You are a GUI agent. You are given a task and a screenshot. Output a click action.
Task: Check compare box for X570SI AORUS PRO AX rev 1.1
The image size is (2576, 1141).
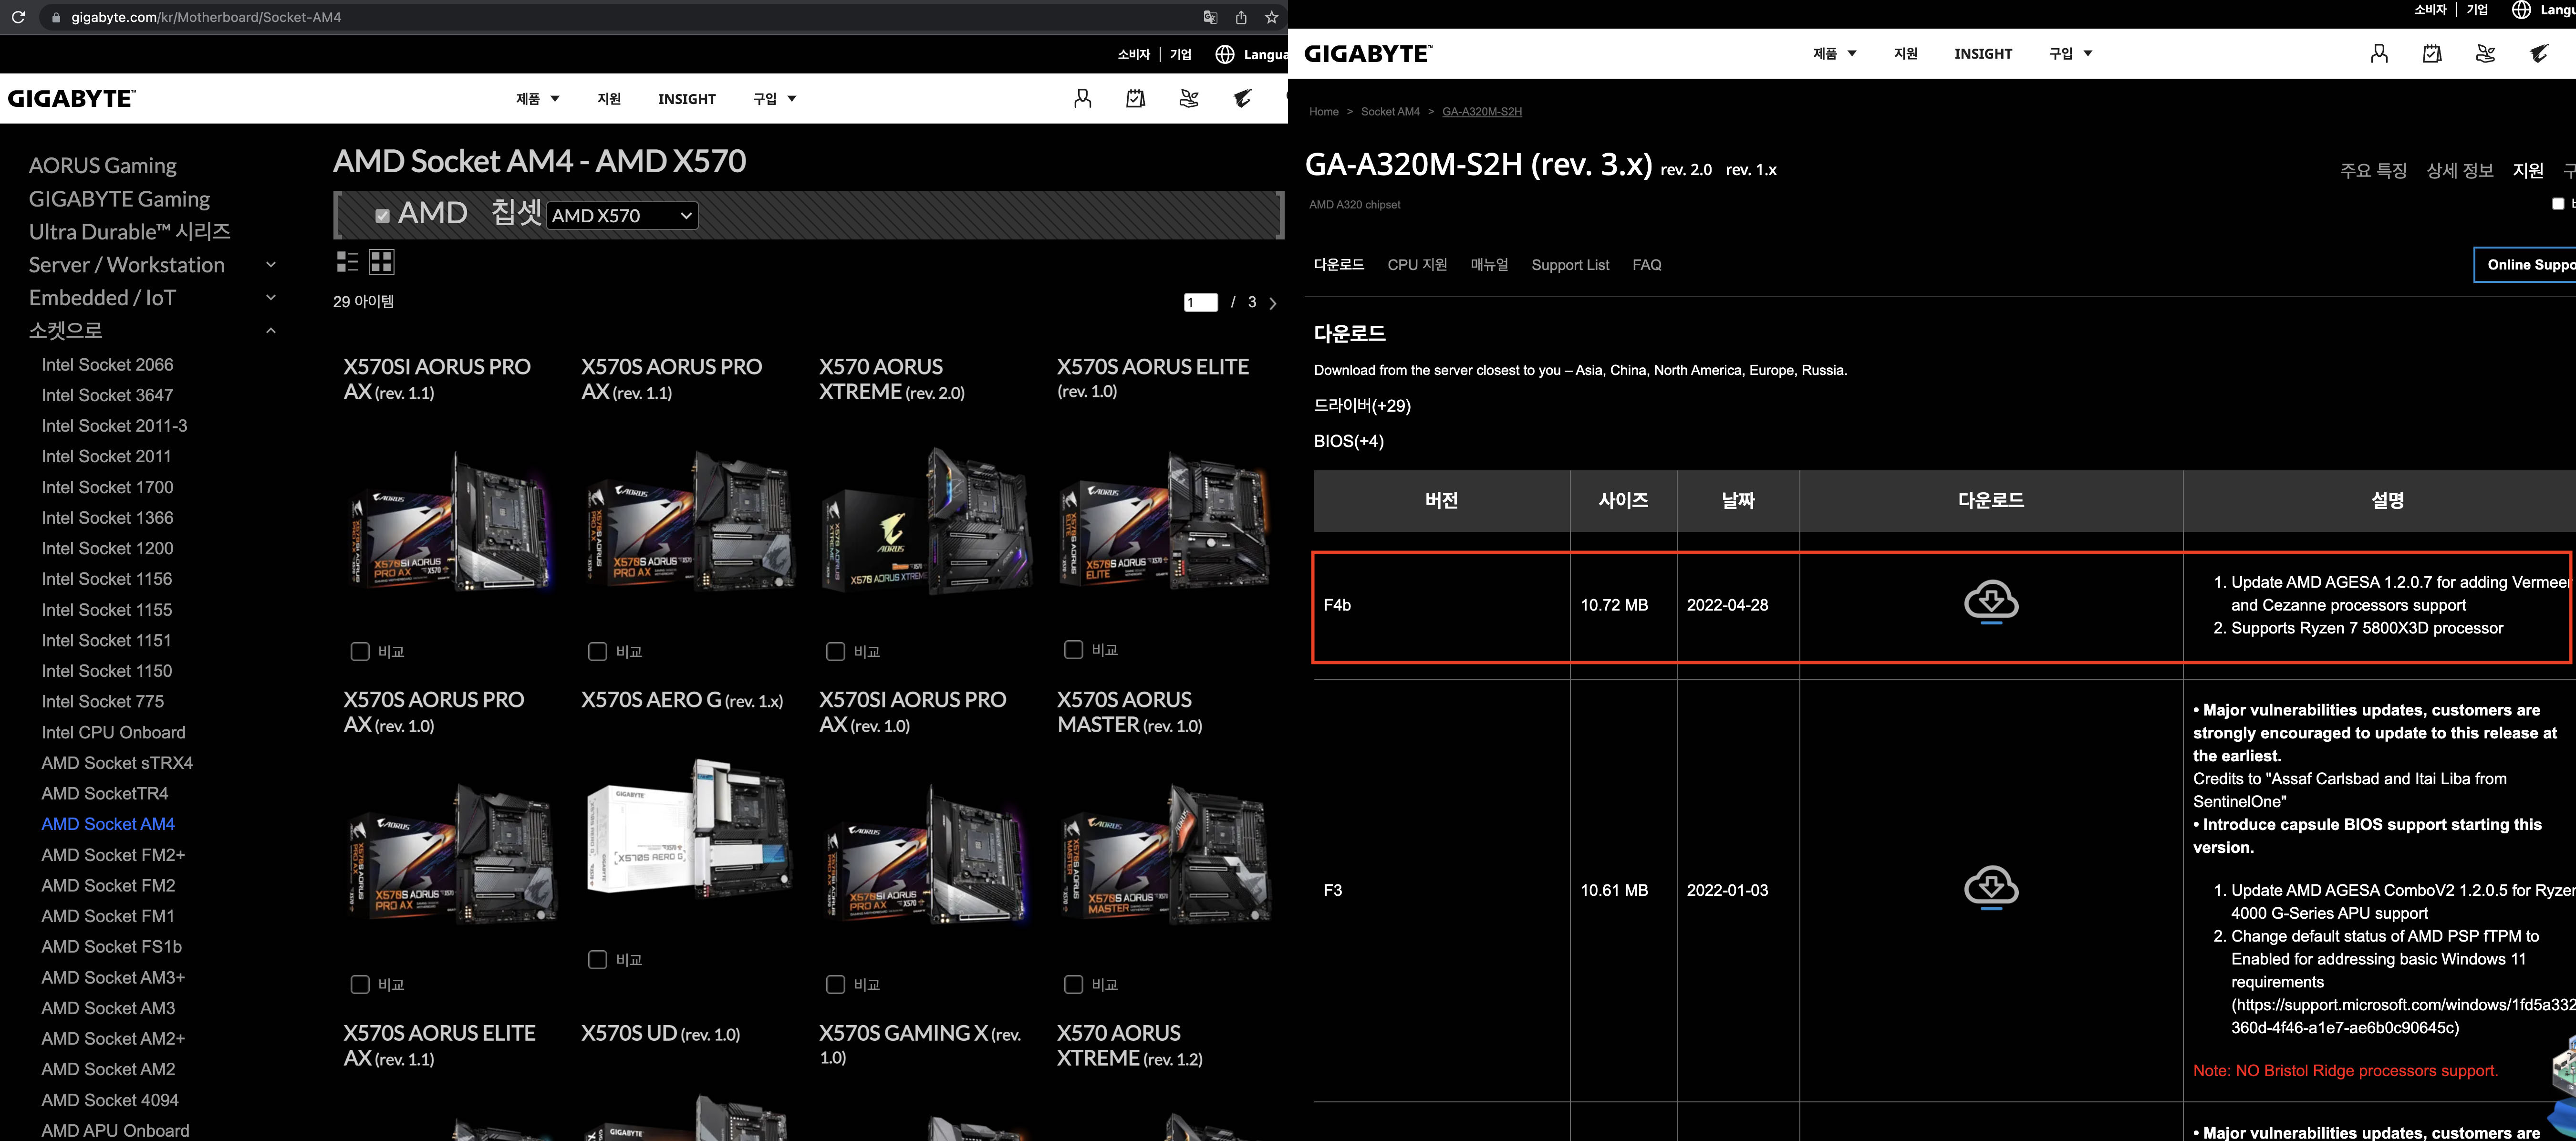click(360, 651)
